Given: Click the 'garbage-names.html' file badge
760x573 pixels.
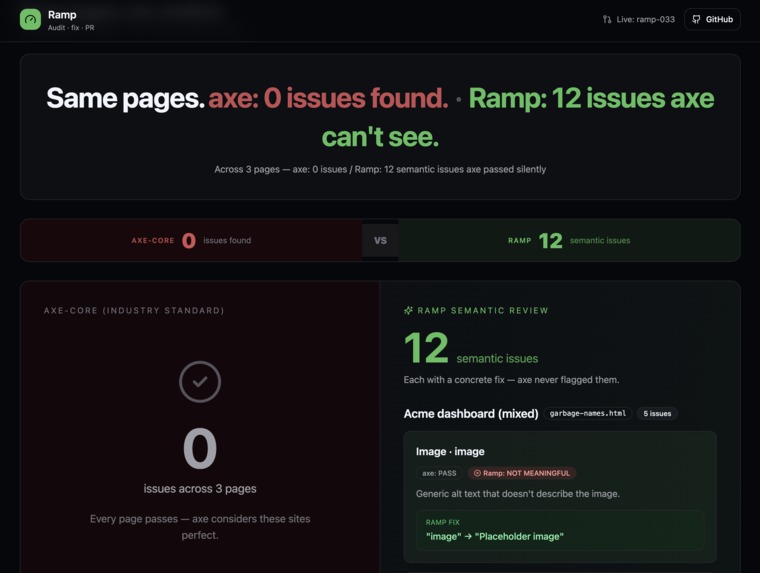Looking at the screenshot, I should tap(588, 414).
